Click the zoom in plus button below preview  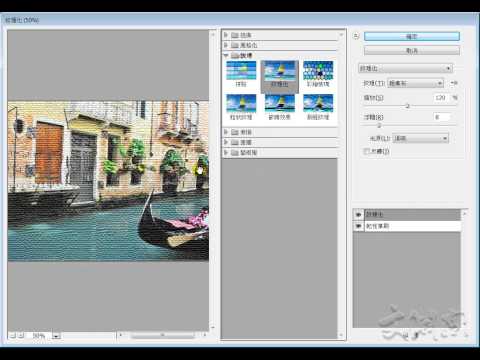tap(21, 335)
